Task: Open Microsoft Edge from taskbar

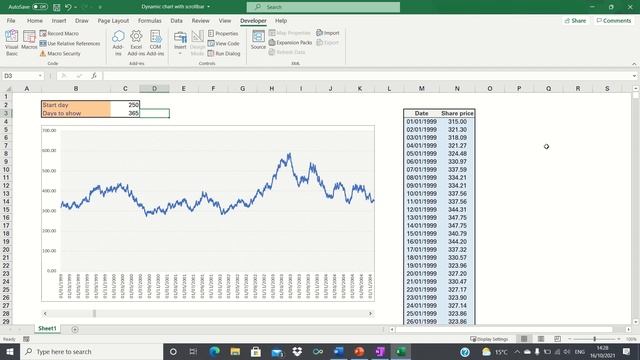Action: coord(214,351)
